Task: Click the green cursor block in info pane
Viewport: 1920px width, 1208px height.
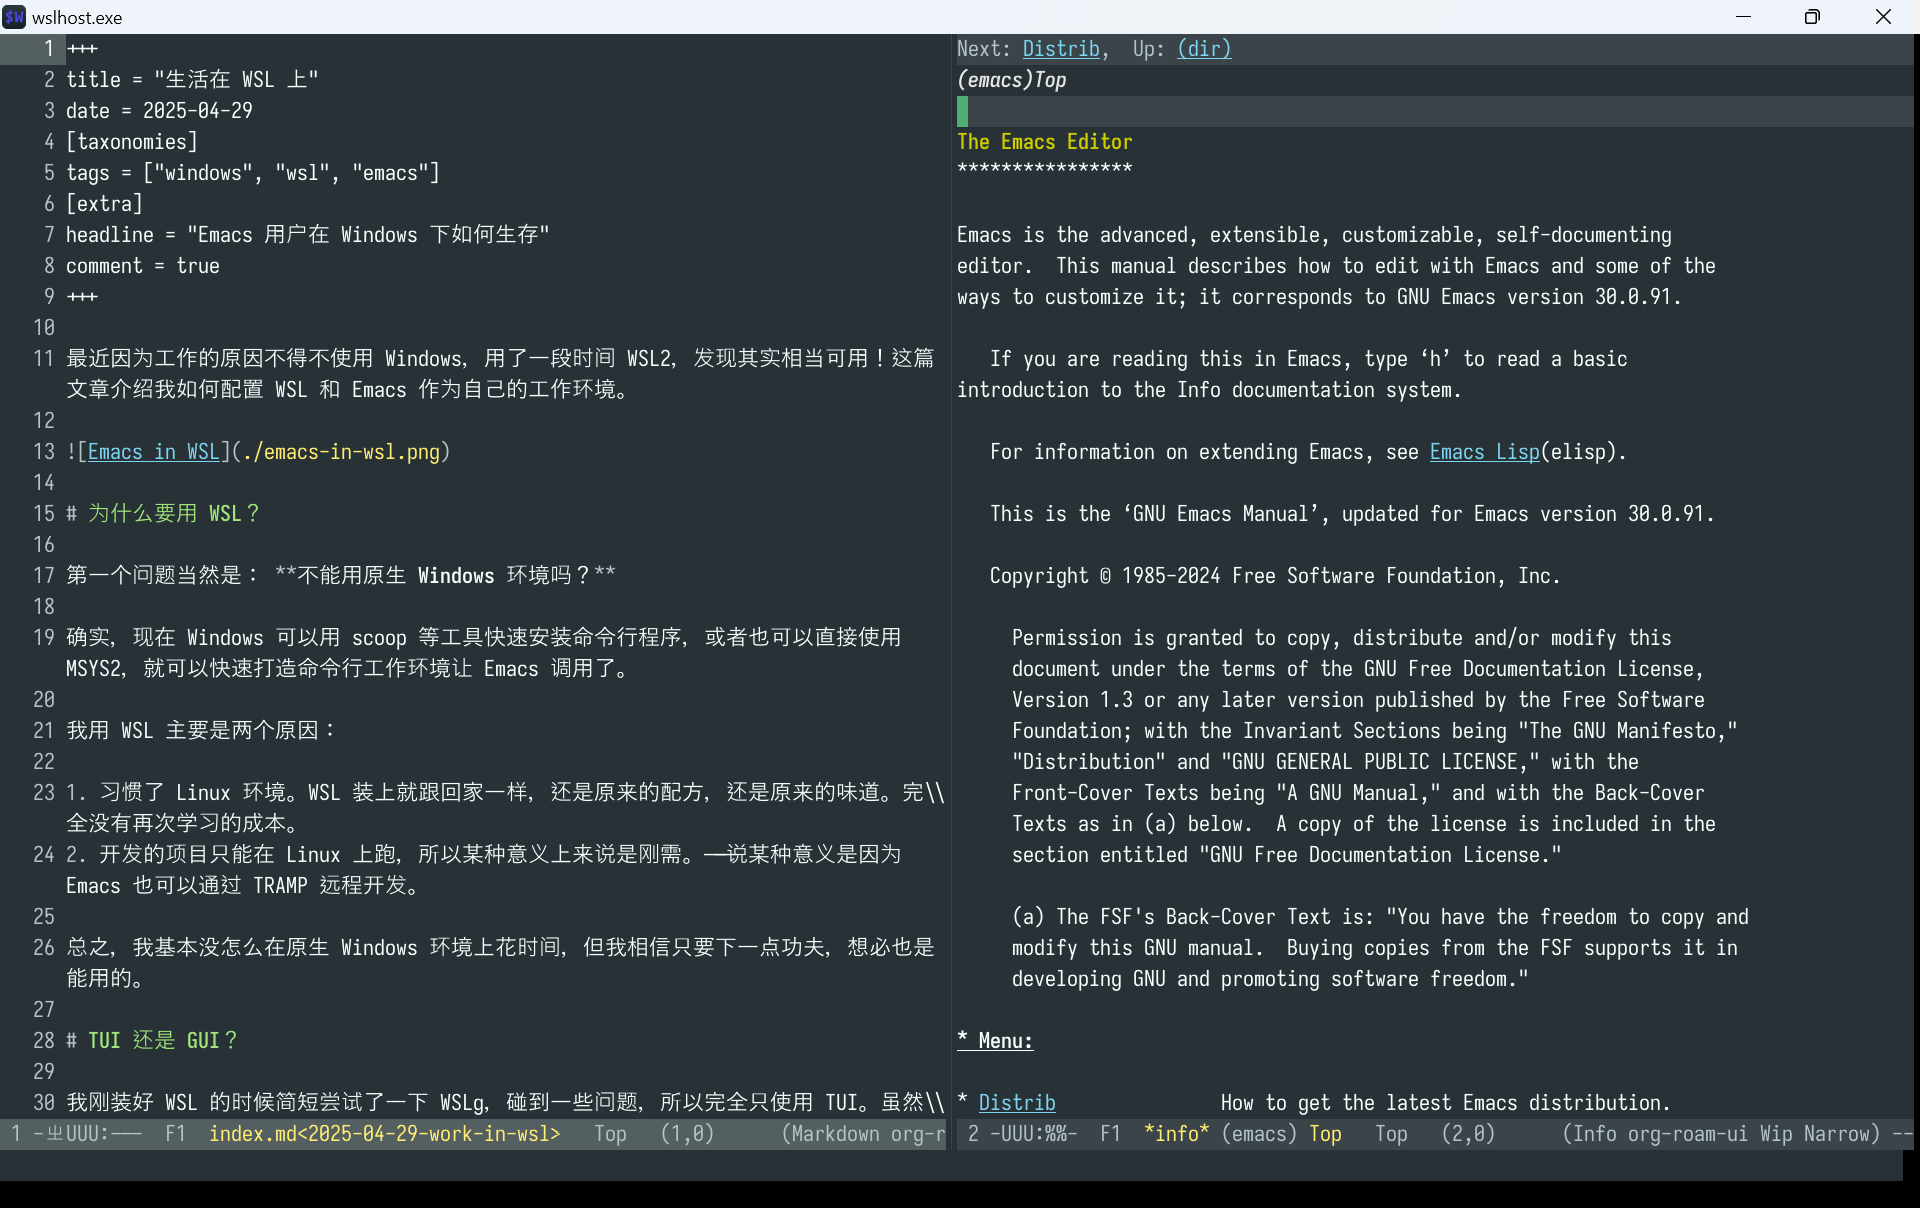Action: click(x=963, y=111)
